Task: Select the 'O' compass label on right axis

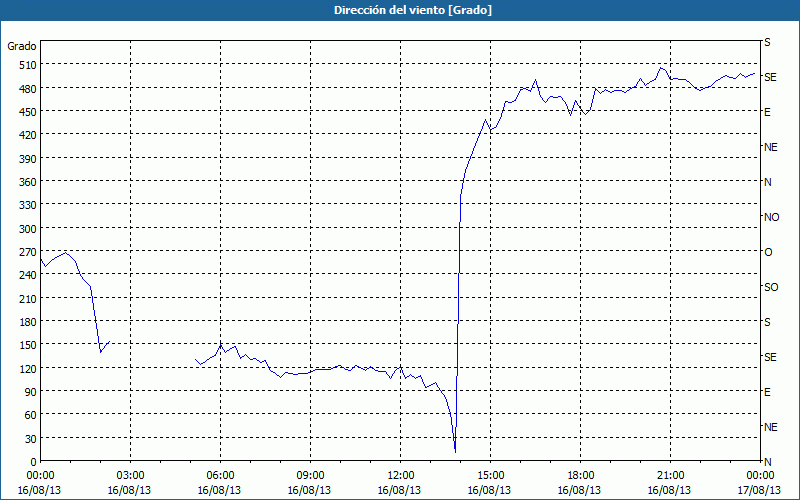Action: [x=768, y=252]
